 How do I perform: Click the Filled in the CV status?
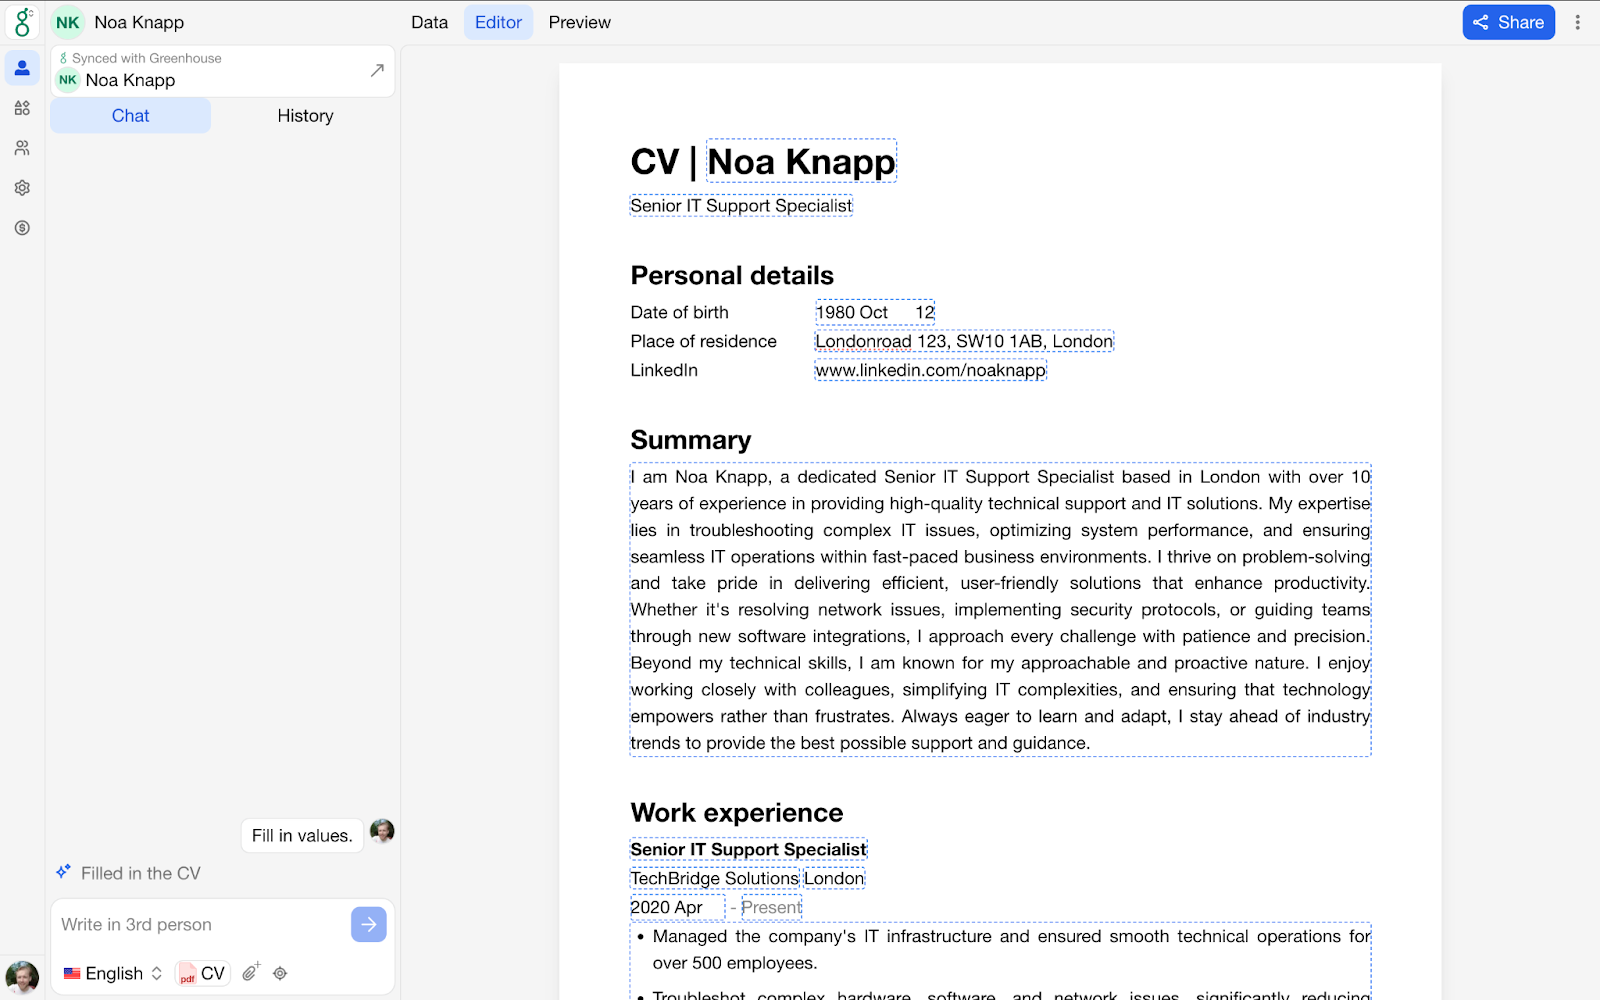pyautogui.click(x=141, y=873)
